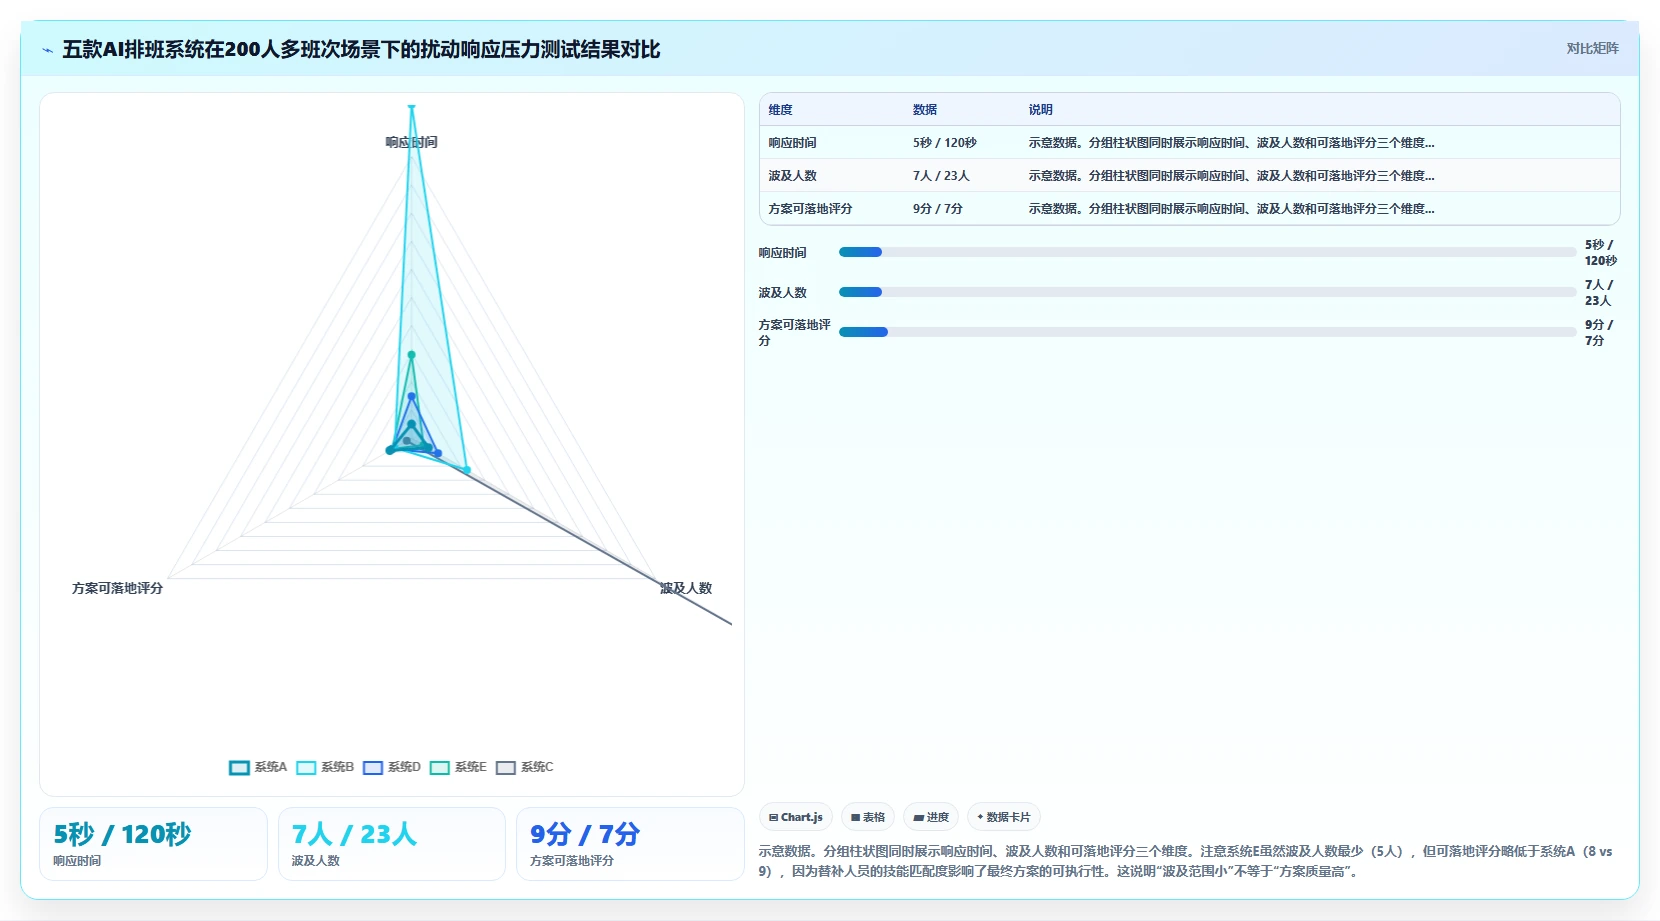Viewport: 1660px width, 921px height.
Task: Toggle 系统C legend swatch
Action: point(506,768)
